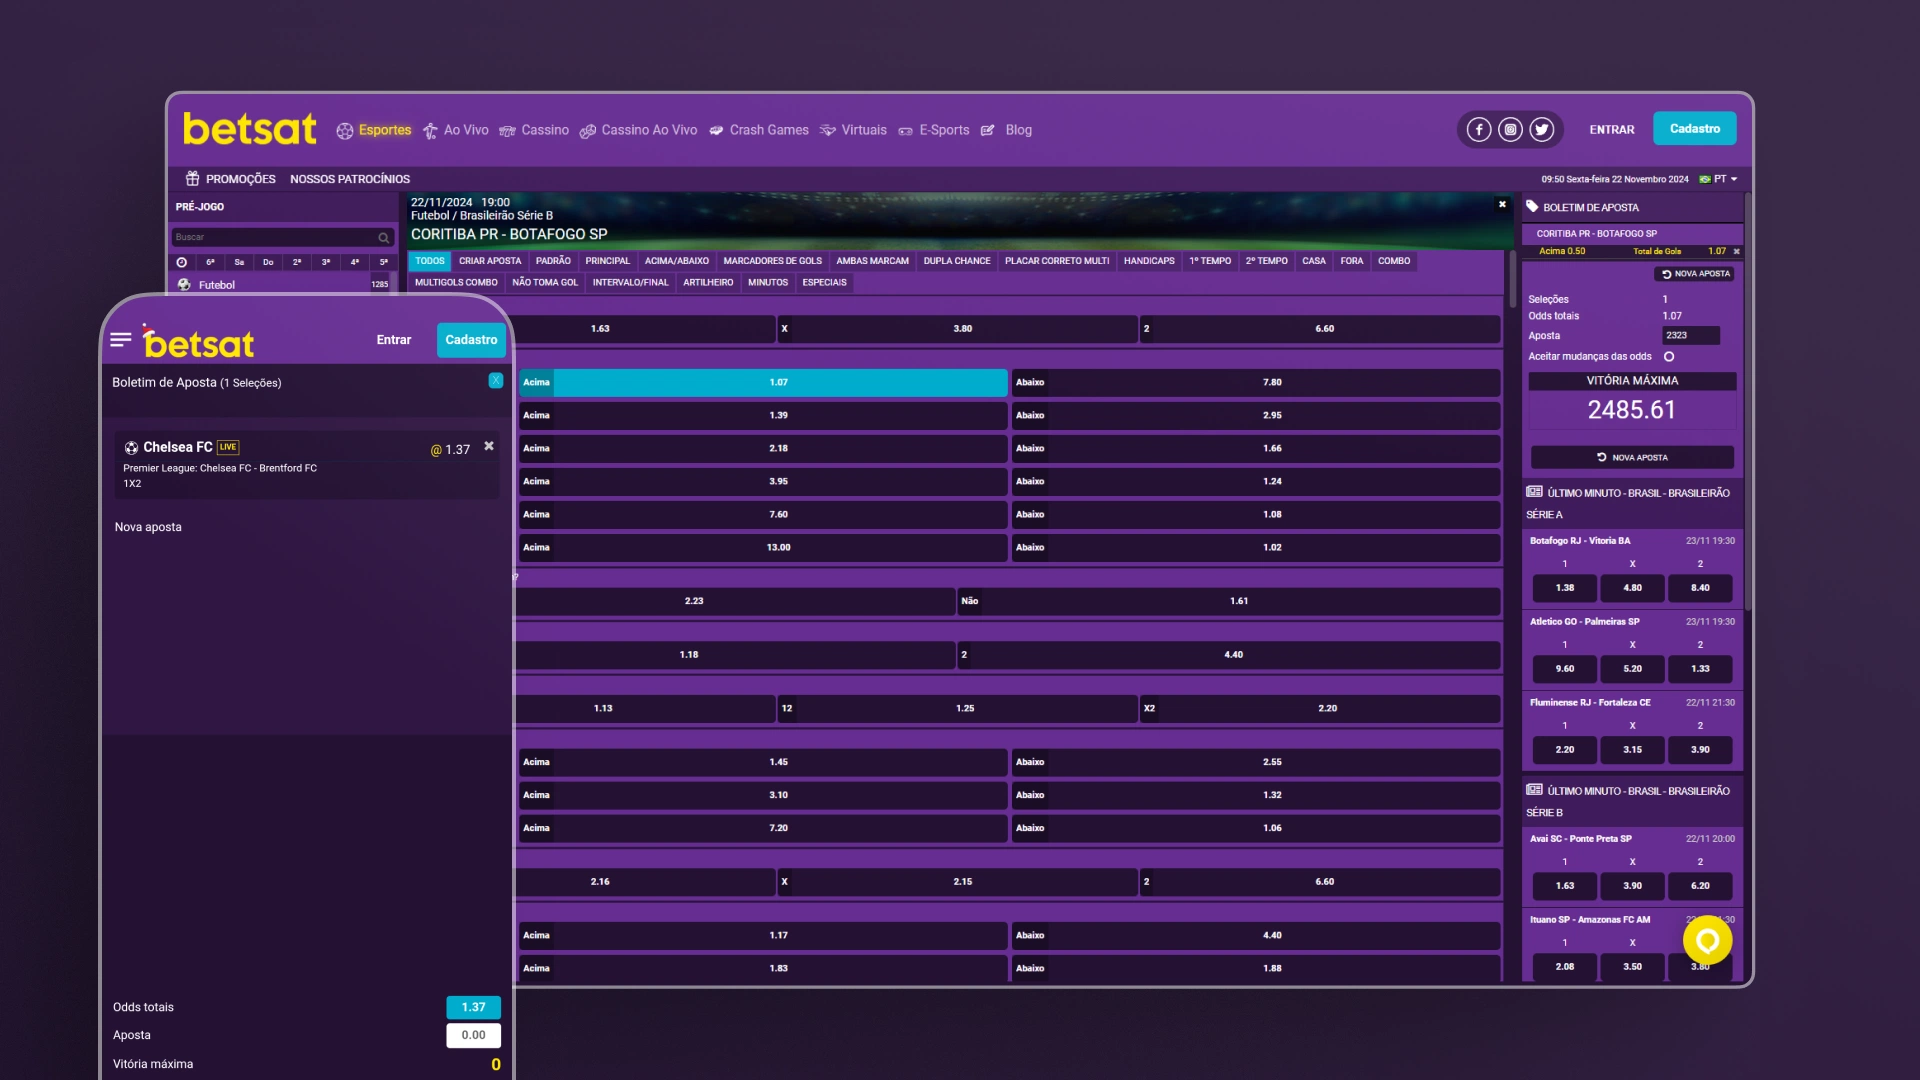1920x1080 pixels.
Task: Click the markets list vertical scrollbar
Action: pos(1512,279)
